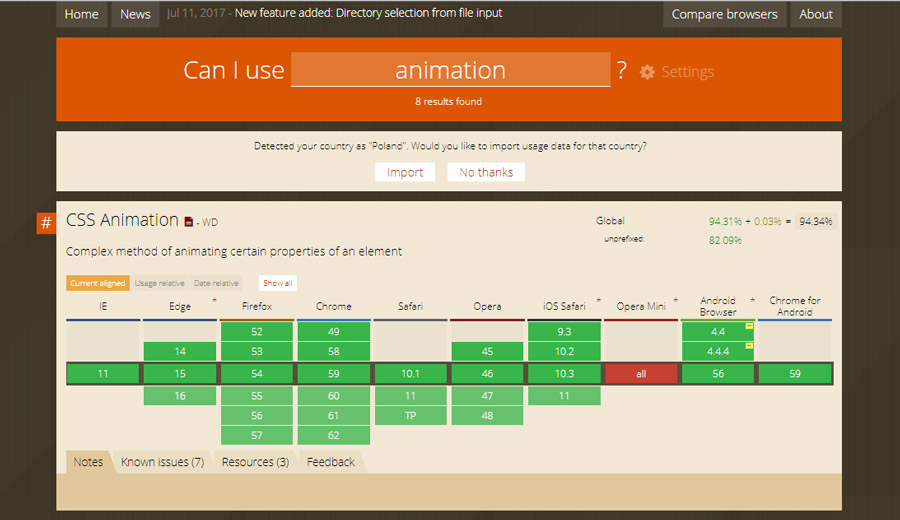
Task: Click the Settings gear icon
Action: coord(647,72)
